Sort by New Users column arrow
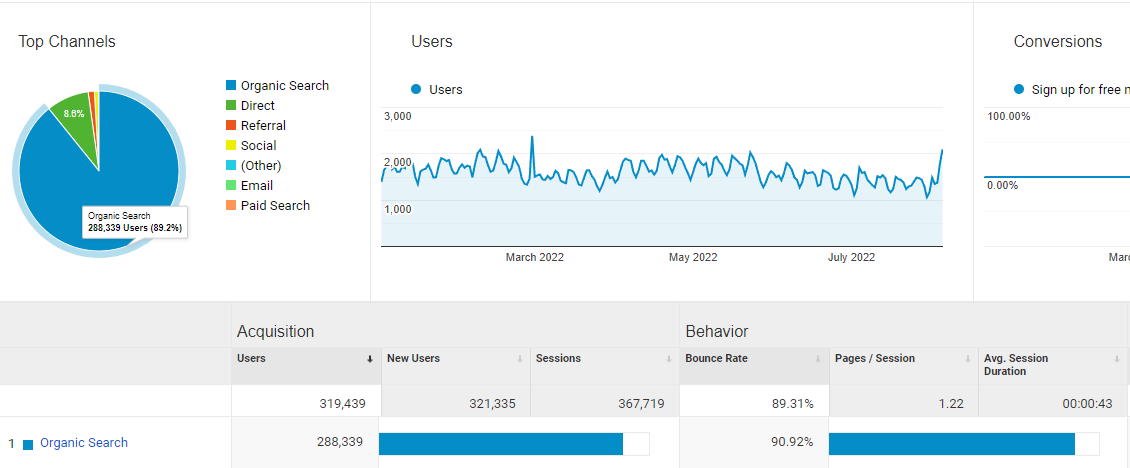 click(x=520, y=358)
